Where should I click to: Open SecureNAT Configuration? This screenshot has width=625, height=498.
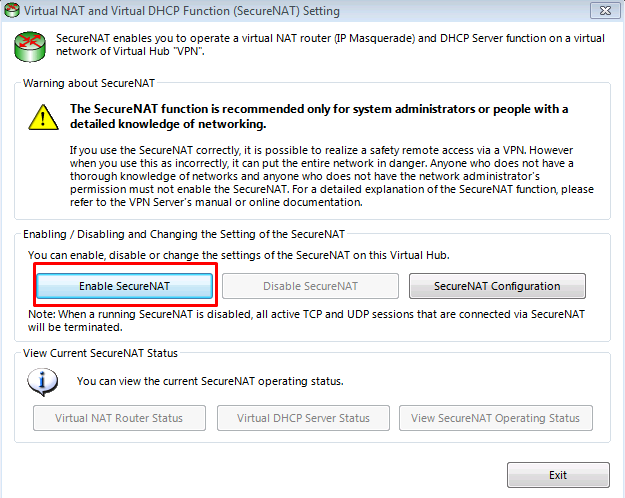click(497, 286)
